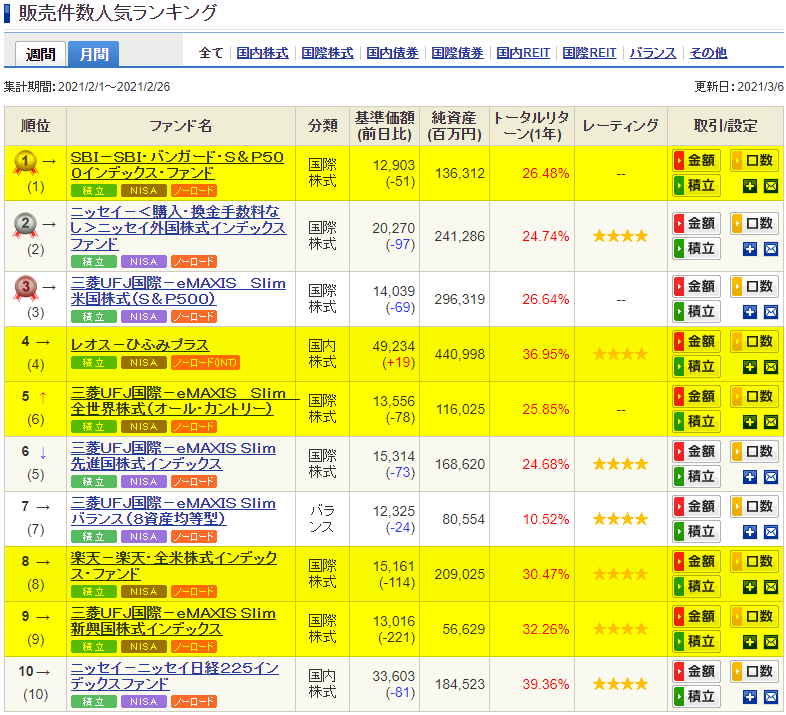
Task: Click the mail icon in バランス(8資産均等型) row
Action: [x=770, y=532]
